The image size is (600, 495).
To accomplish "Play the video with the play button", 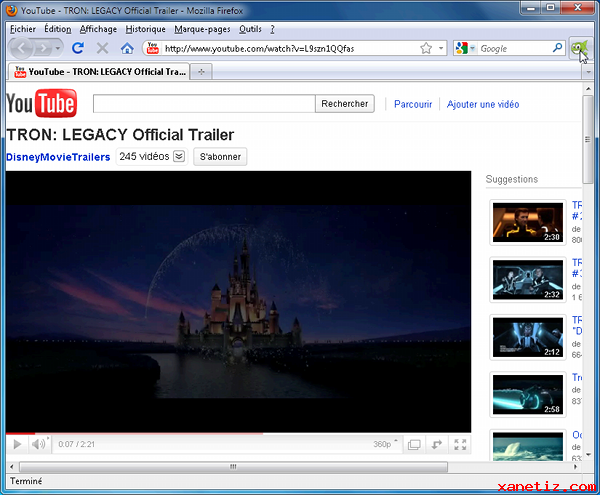I will 17,444.
